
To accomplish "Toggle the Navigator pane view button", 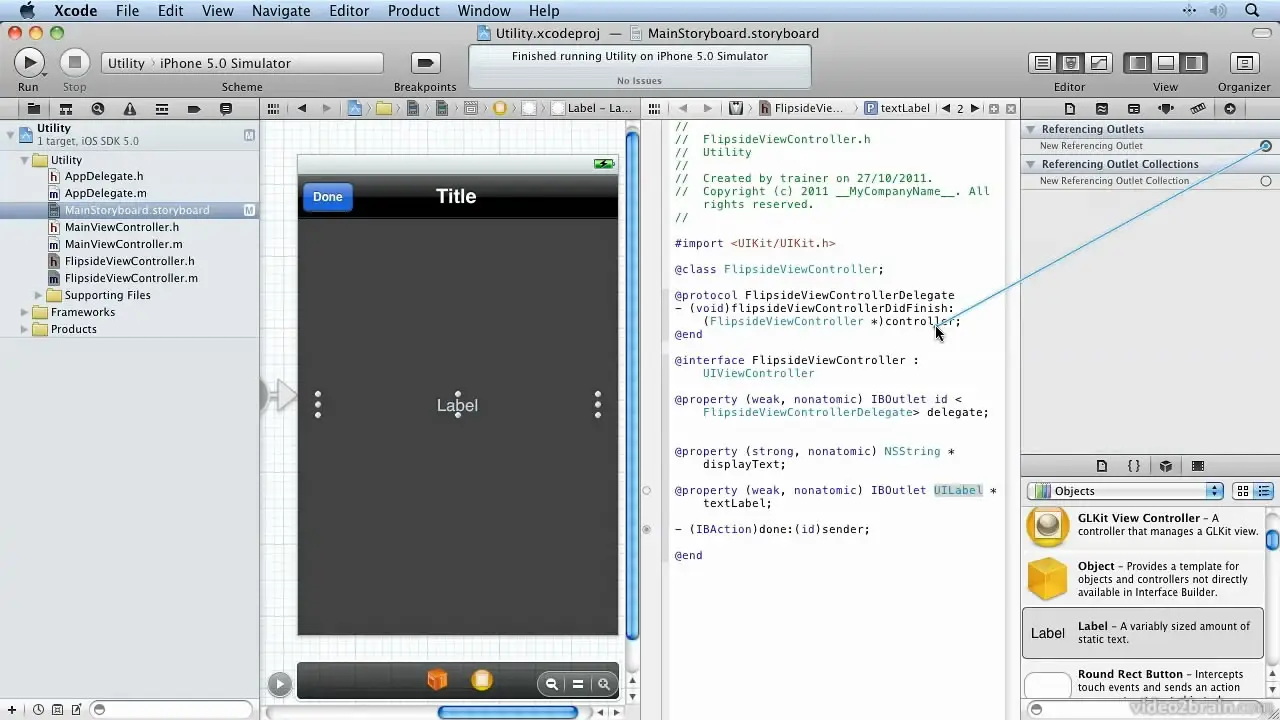I will tap(1138, 62).
